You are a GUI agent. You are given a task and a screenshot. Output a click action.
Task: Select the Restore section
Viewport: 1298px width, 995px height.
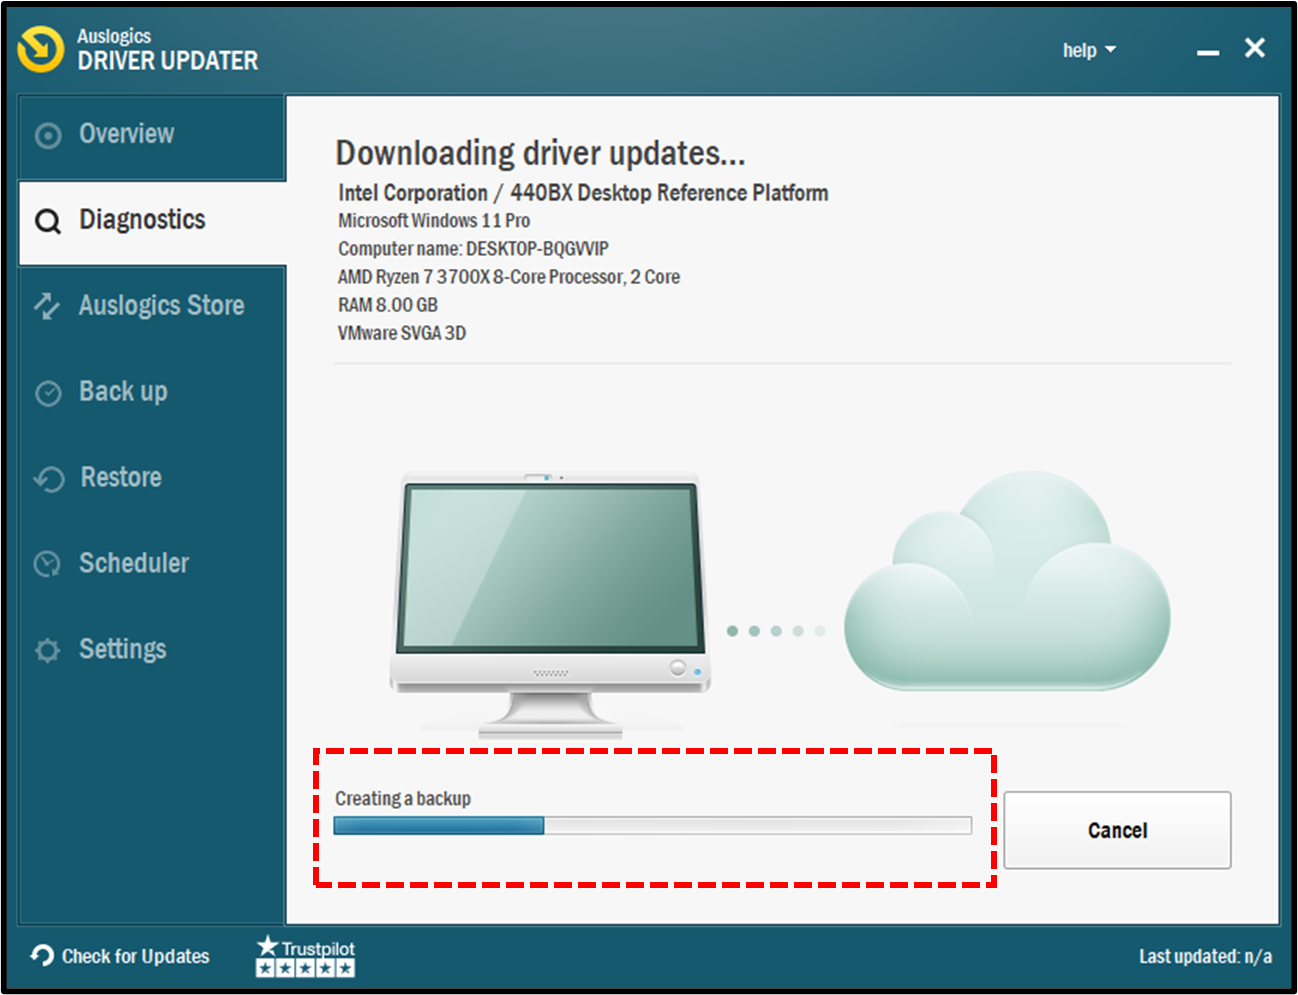click(x=152, y=478)
